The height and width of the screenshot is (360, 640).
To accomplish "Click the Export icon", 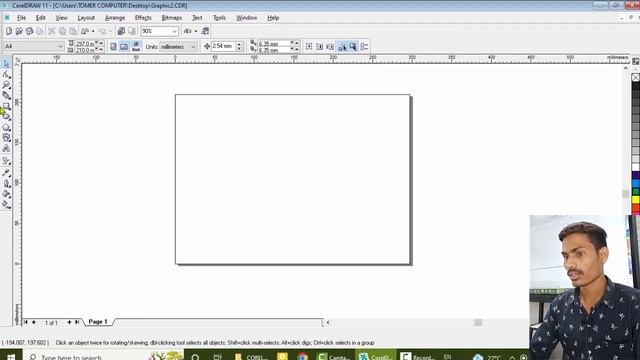I will [x=131, y=31].
